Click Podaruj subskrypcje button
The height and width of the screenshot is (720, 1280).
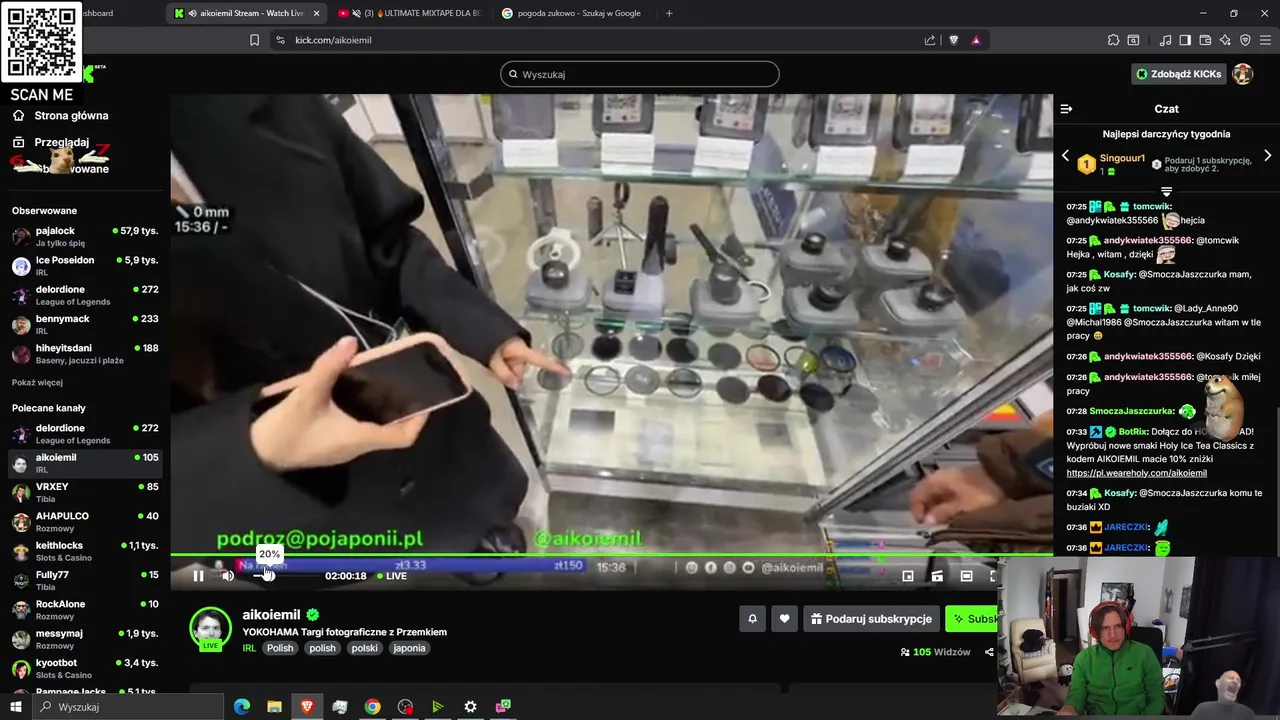[x=871, y=619]
